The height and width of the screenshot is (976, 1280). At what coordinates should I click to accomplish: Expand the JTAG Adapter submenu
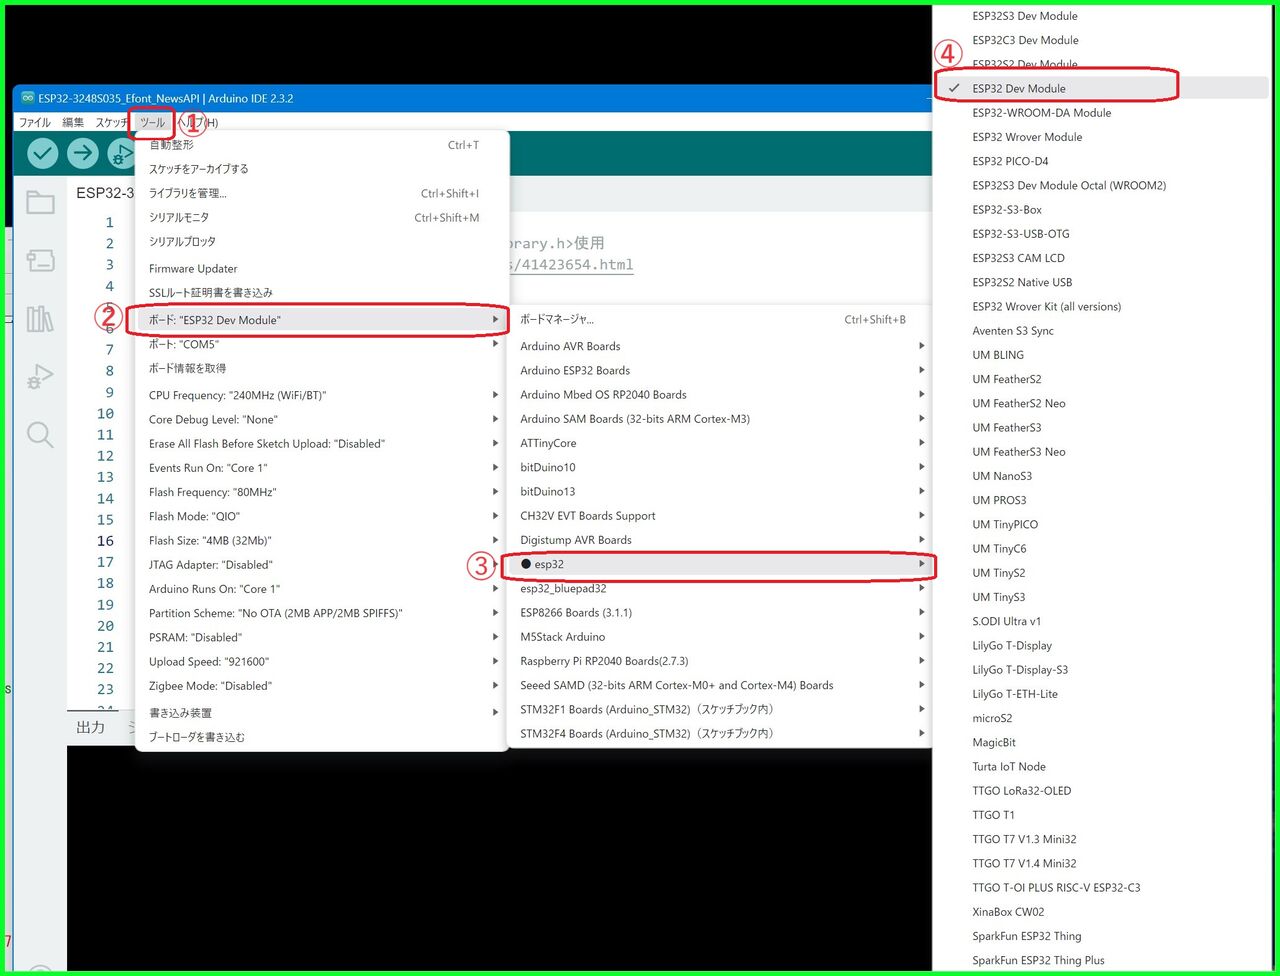(322, 564)
